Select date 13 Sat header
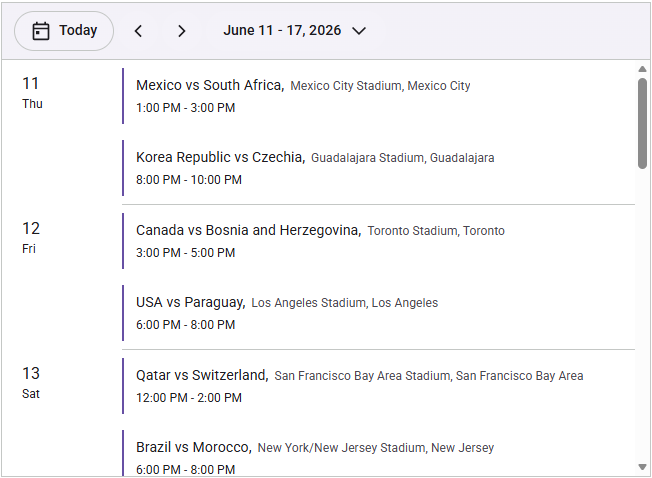Viewport: 652px width, 478px height. point(31,383)
